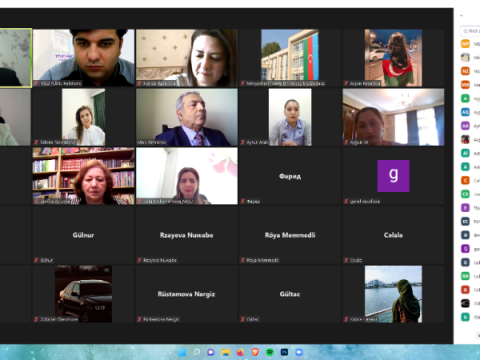Select the Gülnur participant tile
The image size is (480, 360).
(84, 235)
